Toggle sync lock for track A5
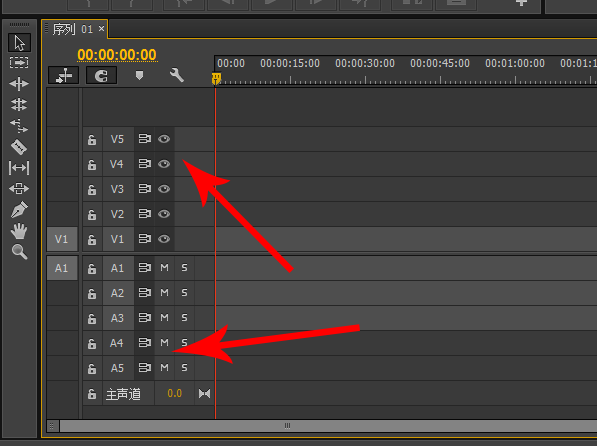This screenshot has height=446, width=597. click(x=144, y=368)
